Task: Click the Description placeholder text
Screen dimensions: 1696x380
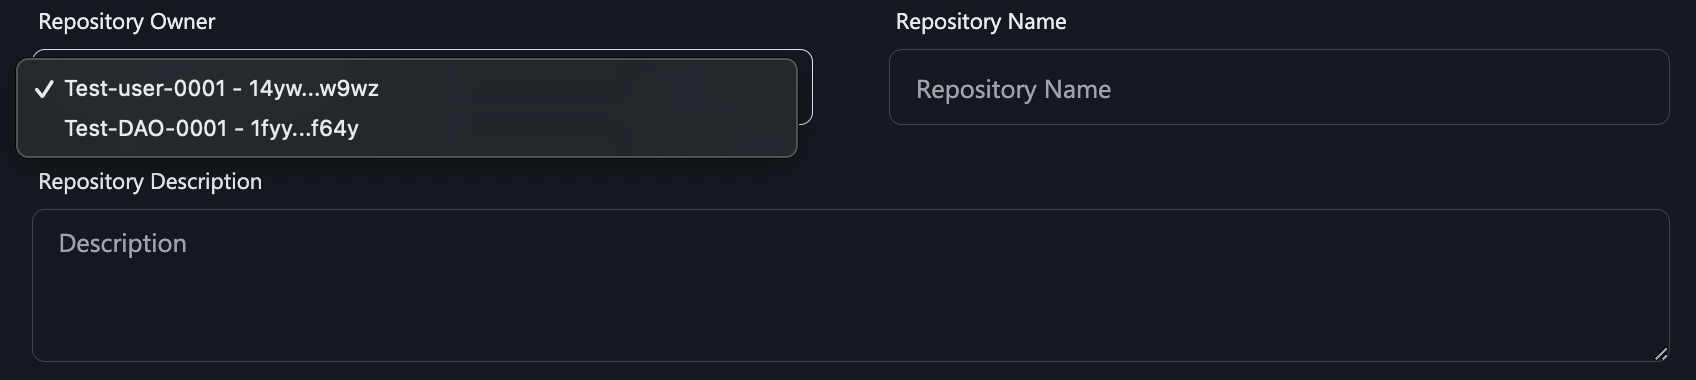Action: coord(123,243)
